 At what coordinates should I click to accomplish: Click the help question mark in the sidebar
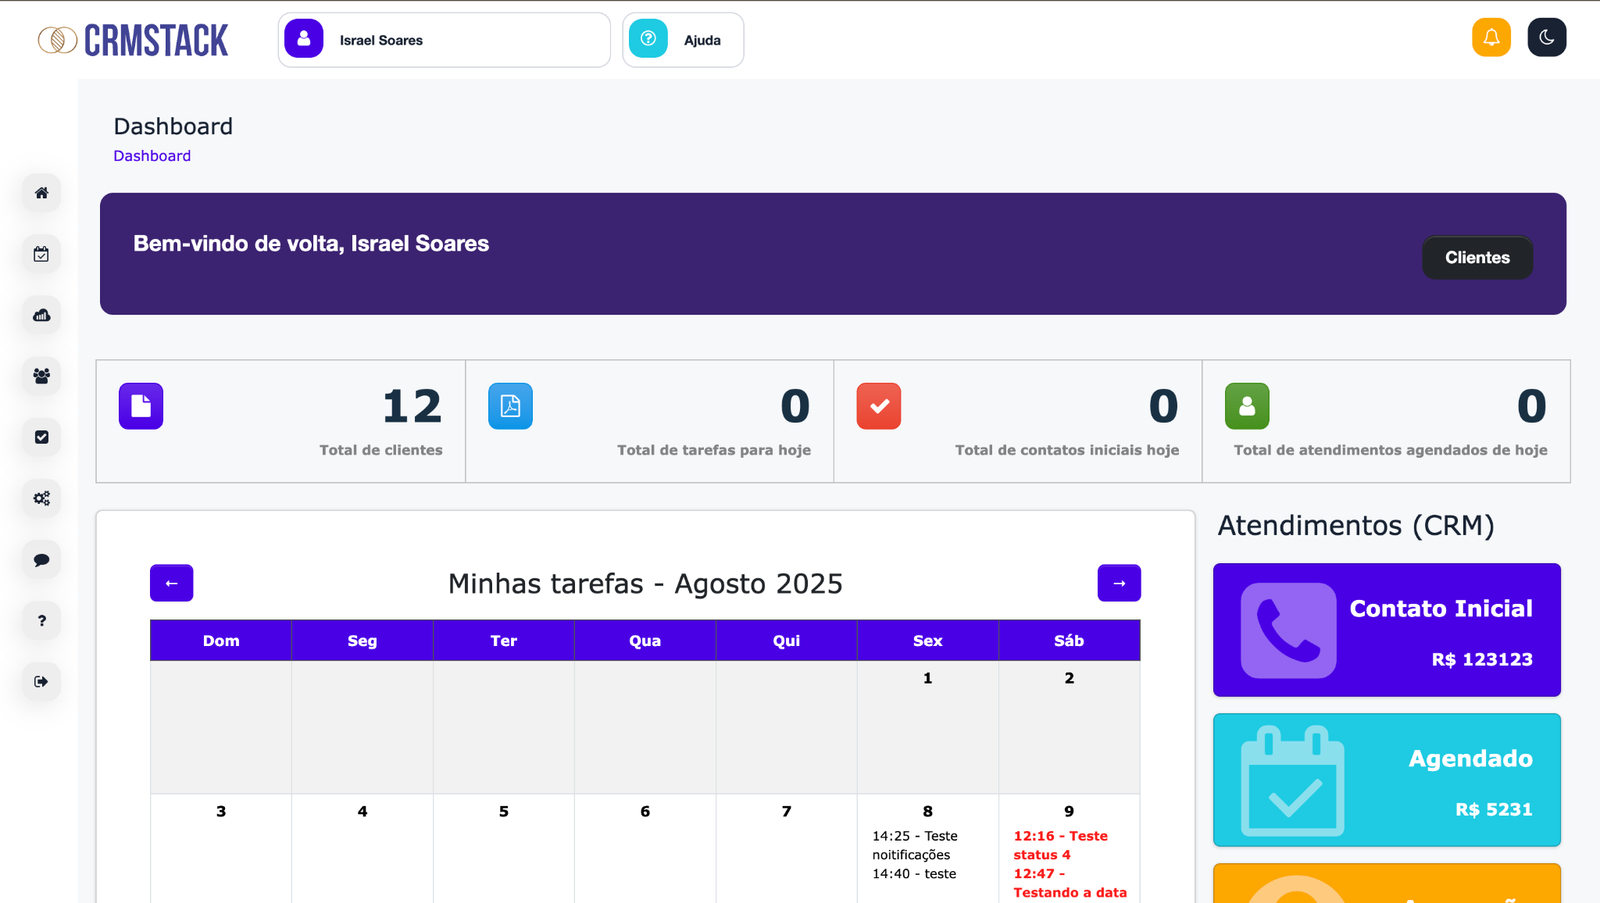point(40,620)
